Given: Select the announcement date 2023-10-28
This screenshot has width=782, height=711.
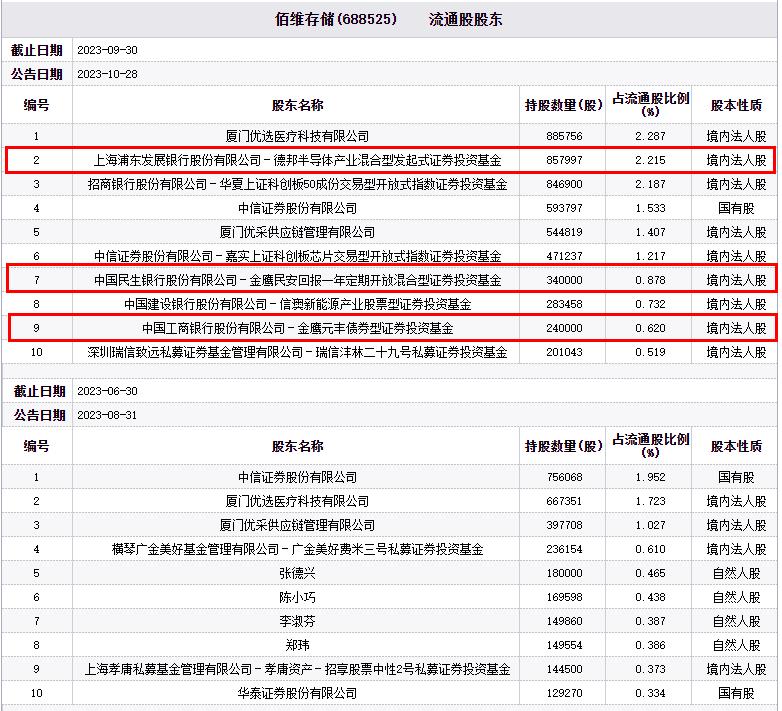Looking at the screenshot, I should tap(107, 74).
